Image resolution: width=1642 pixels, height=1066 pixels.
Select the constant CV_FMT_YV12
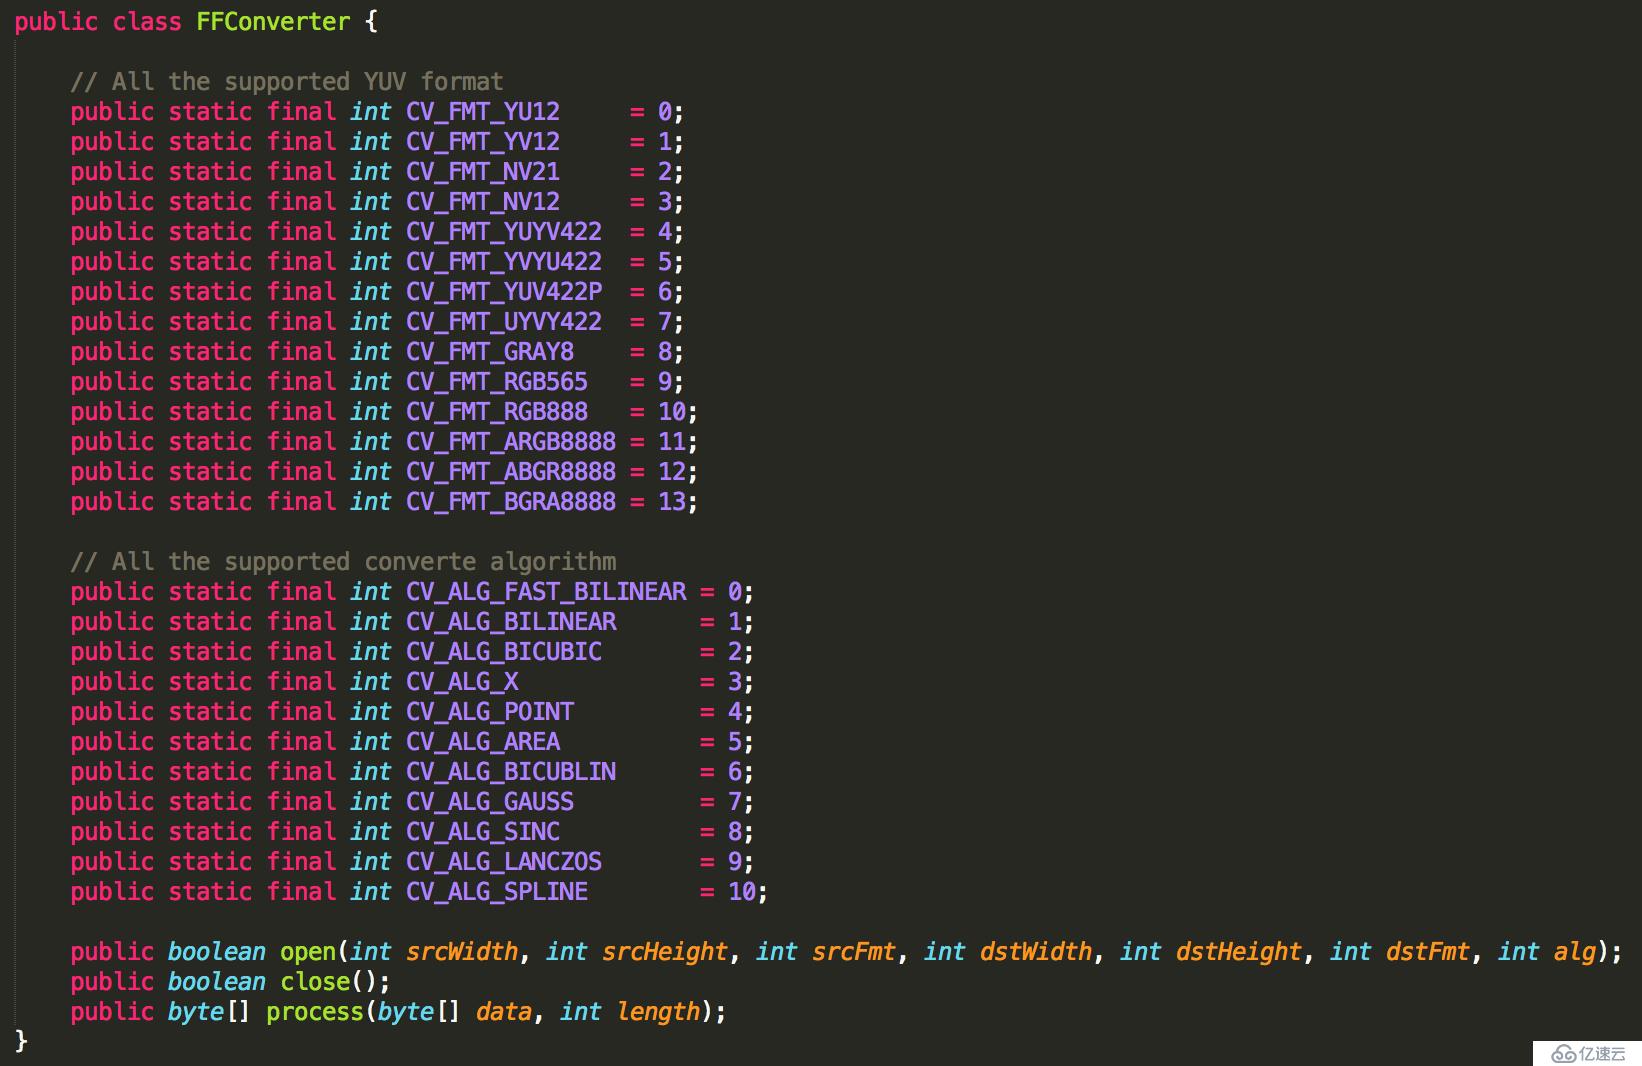[x=483, y=141]
